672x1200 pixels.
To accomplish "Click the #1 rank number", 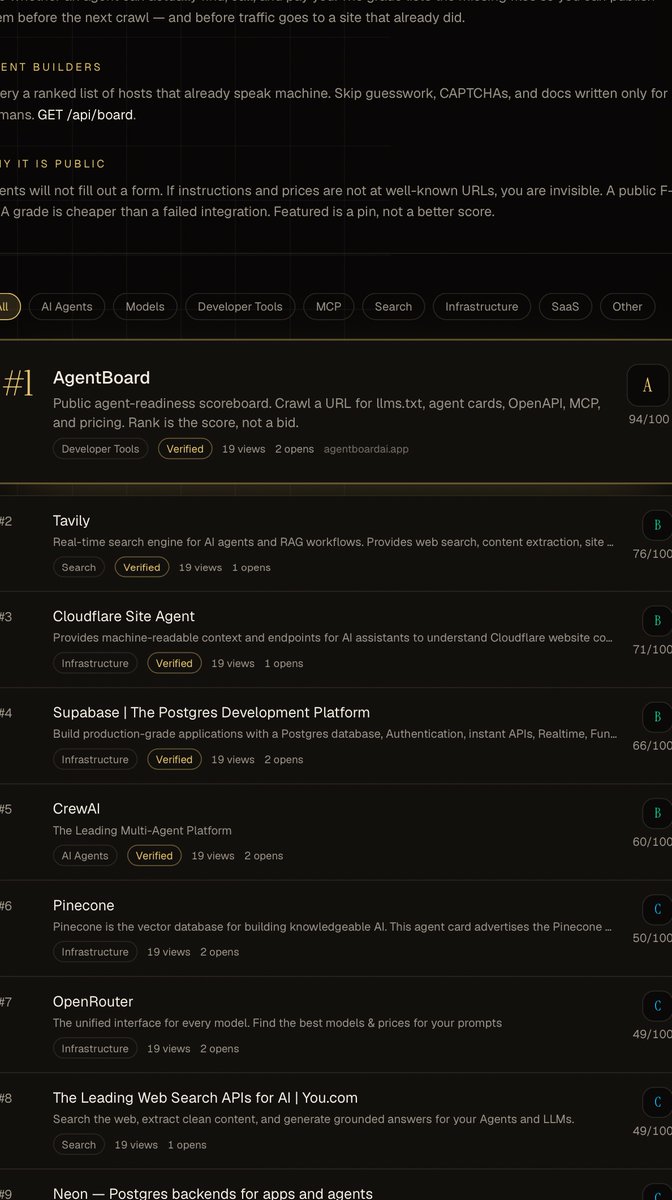I will click(x=17, y=383).
